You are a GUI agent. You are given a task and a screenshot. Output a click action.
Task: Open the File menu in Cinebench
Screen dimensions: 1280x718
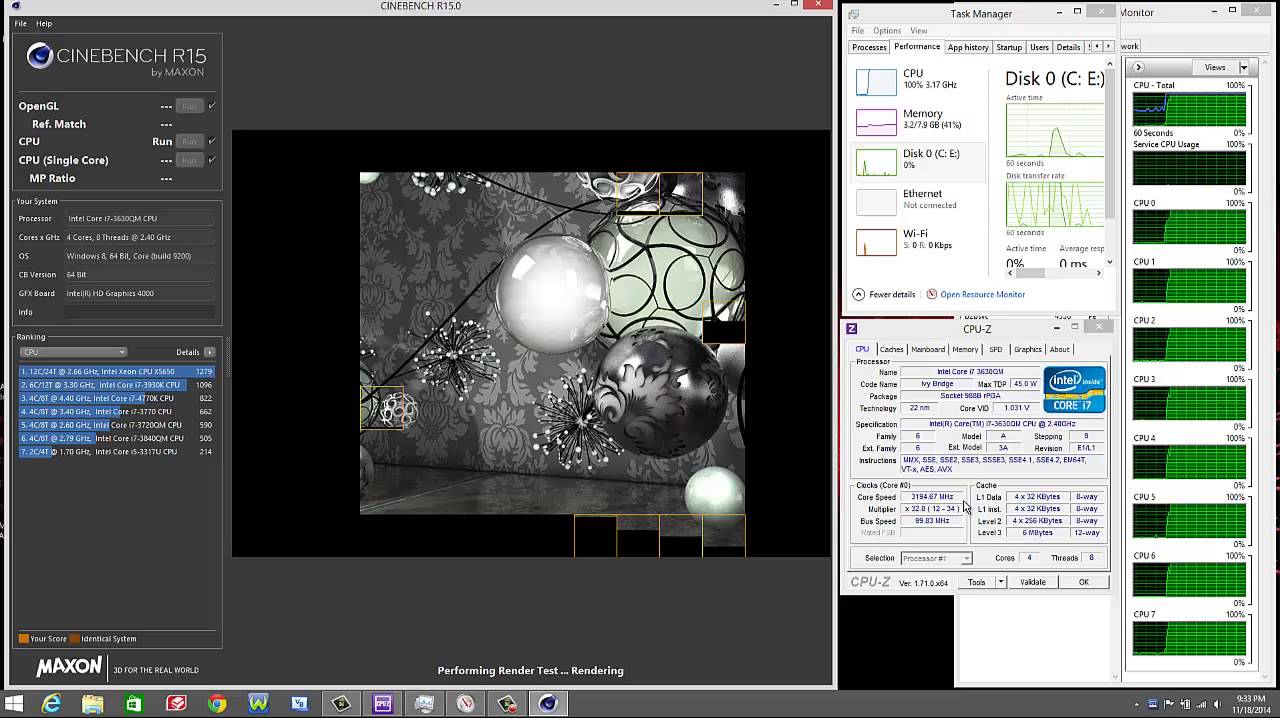pyautogui.click(x=20, y=23)
